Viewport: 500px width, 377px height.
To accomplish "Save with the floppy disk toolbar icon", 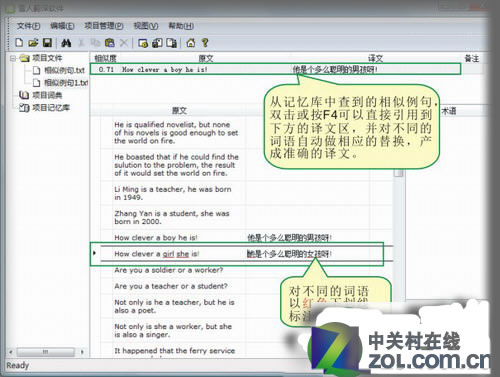I will 47,43.
